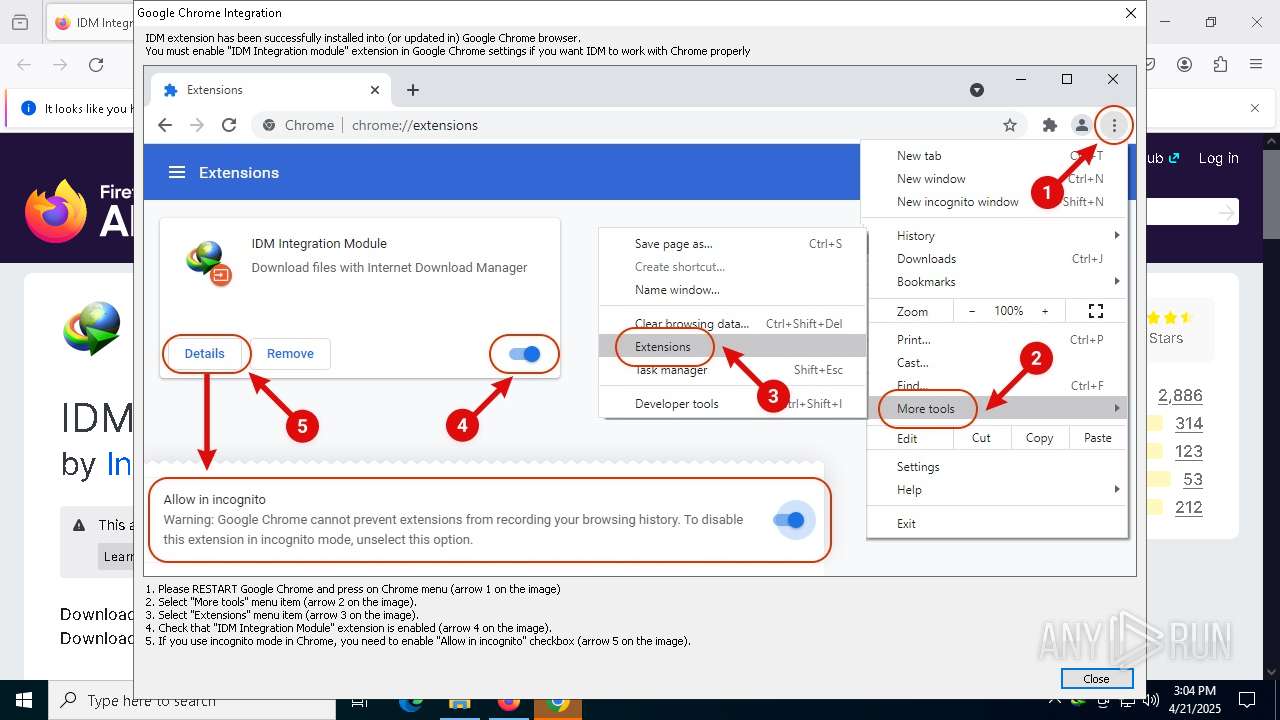This screenshot has height=720, width=1280.
Task: Click Firefox back arrow behind the dialog
Action: point(24,65)
